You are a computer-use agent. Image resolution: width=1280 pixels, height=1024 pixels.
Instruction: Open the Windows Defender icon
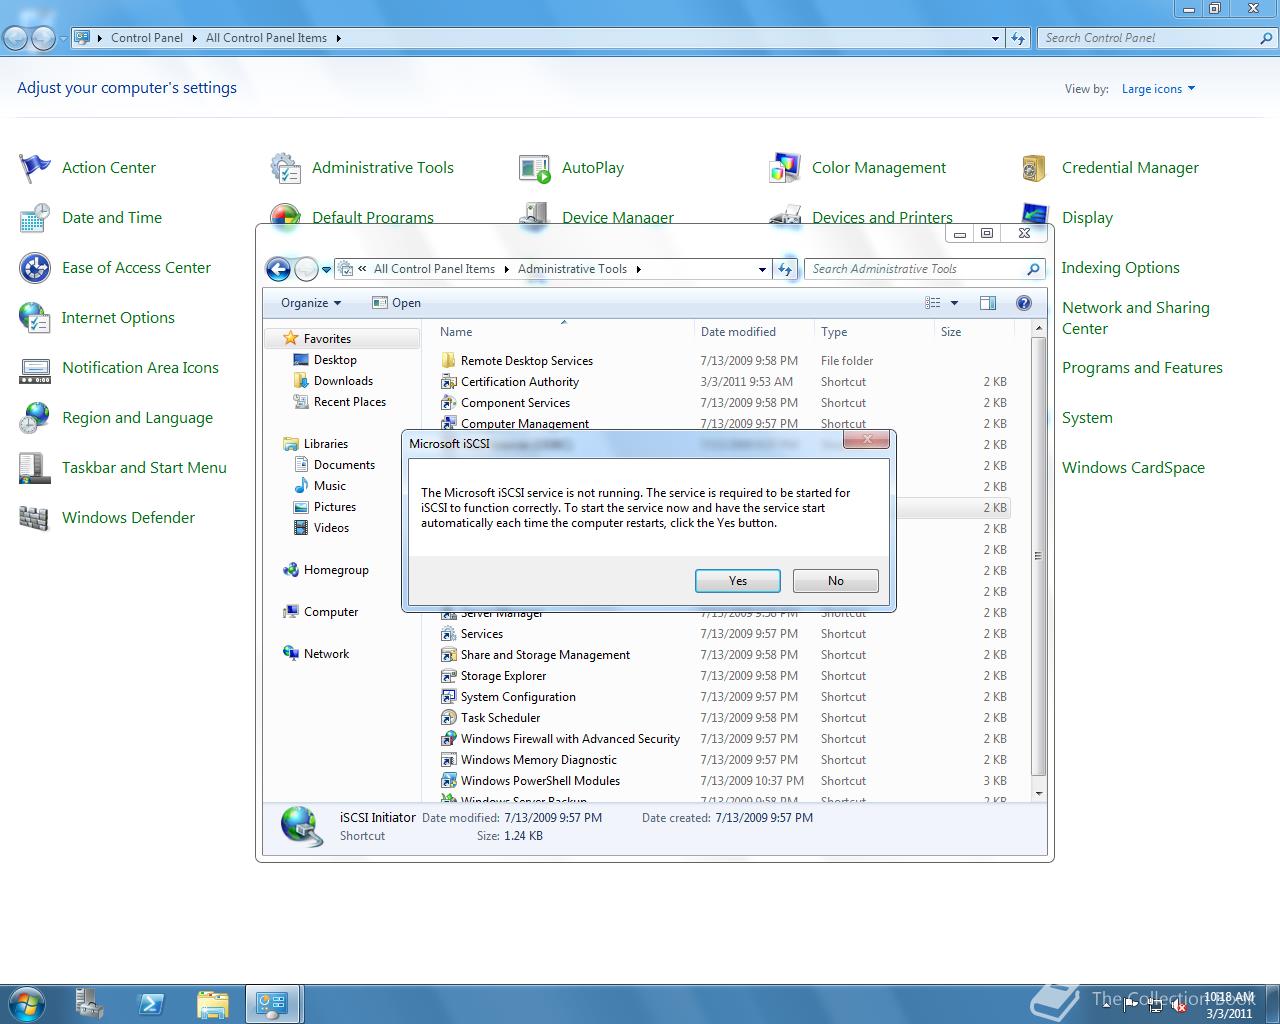click(x=35, y=518)
